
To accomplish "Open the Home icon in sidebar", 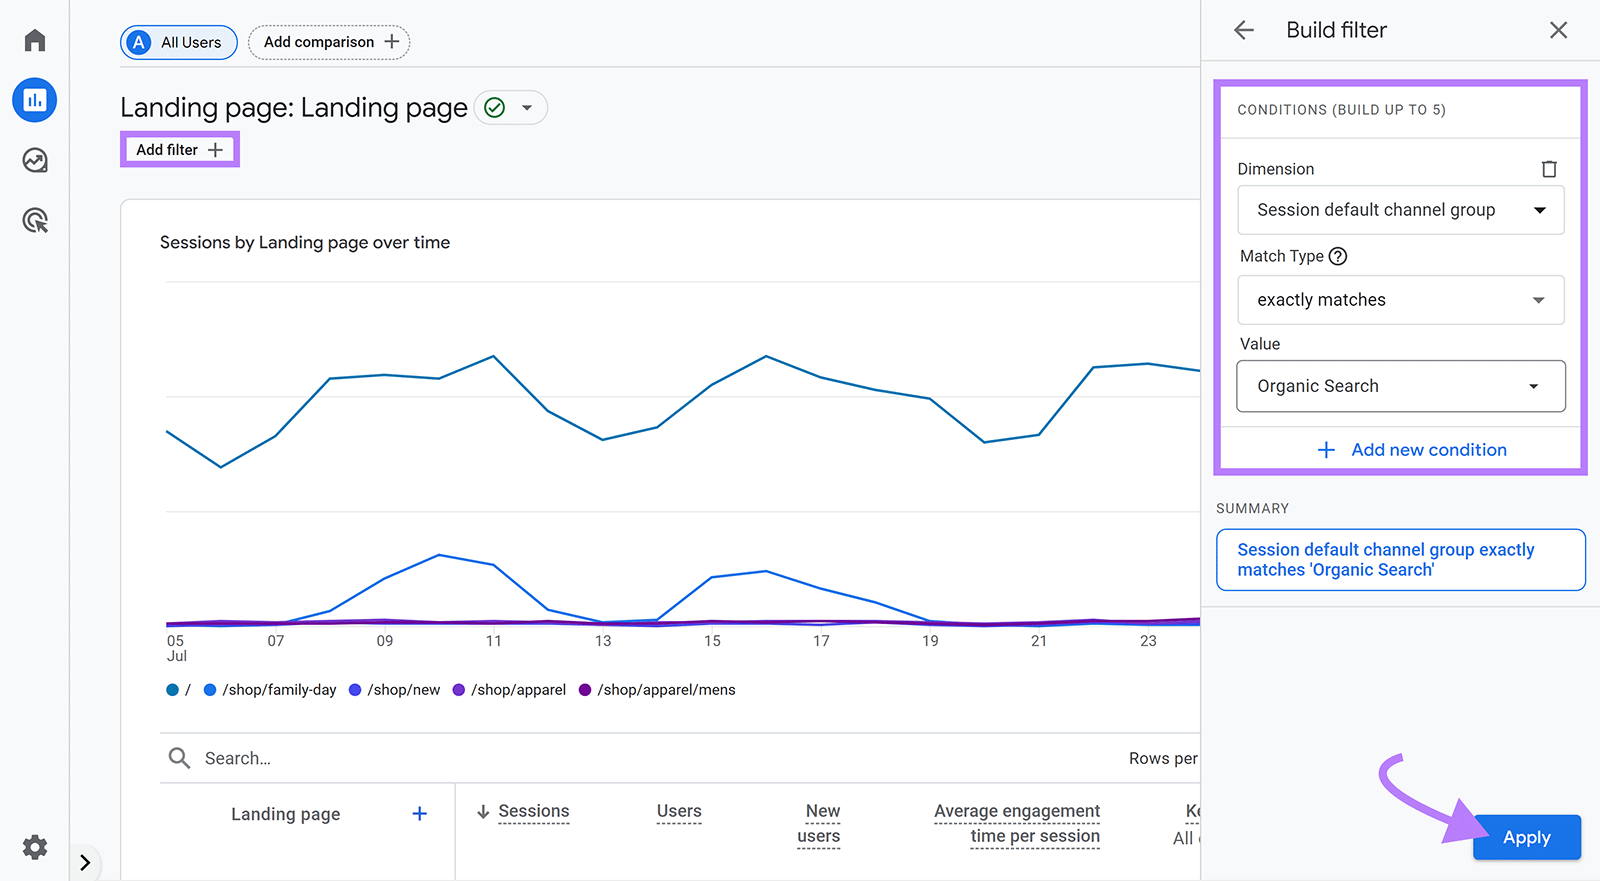I will tap(35, 40).
